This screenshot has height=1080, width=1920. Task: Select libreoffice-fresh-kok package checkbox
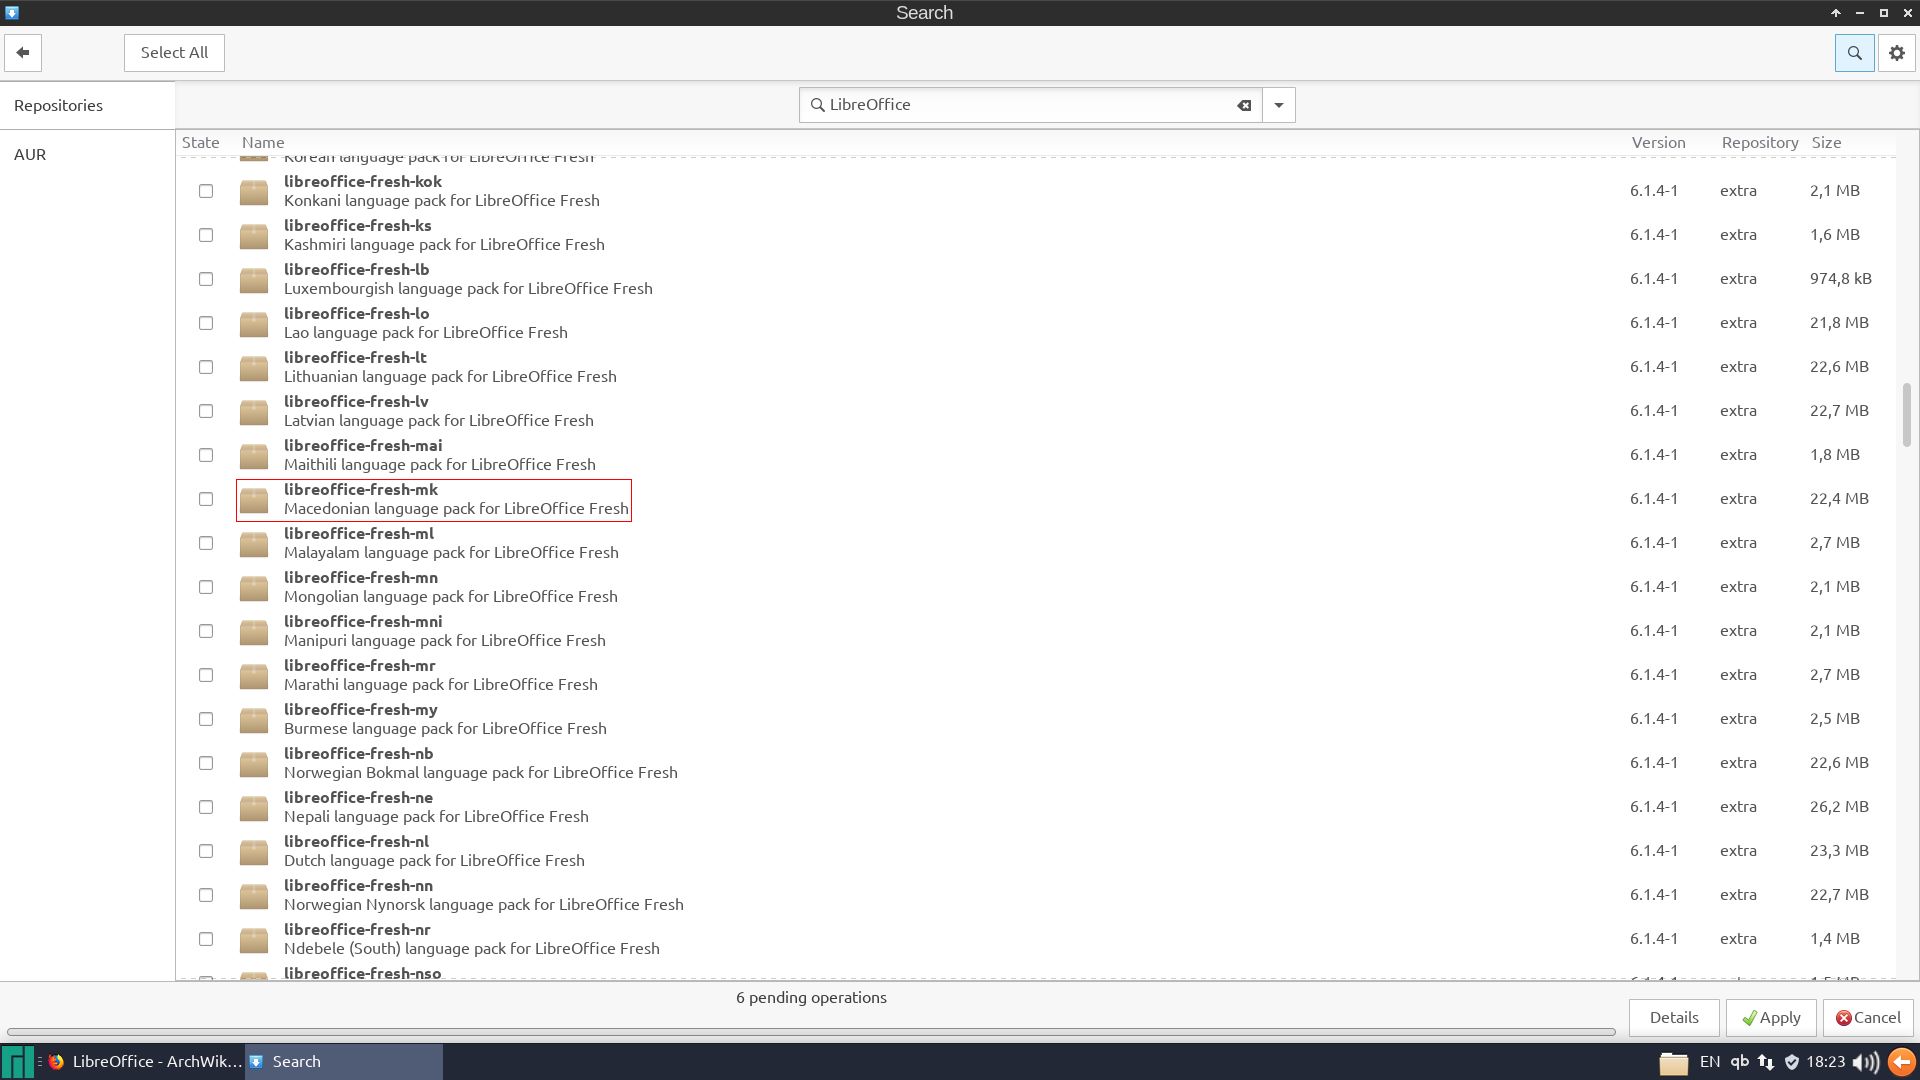(x=206, y=191)
